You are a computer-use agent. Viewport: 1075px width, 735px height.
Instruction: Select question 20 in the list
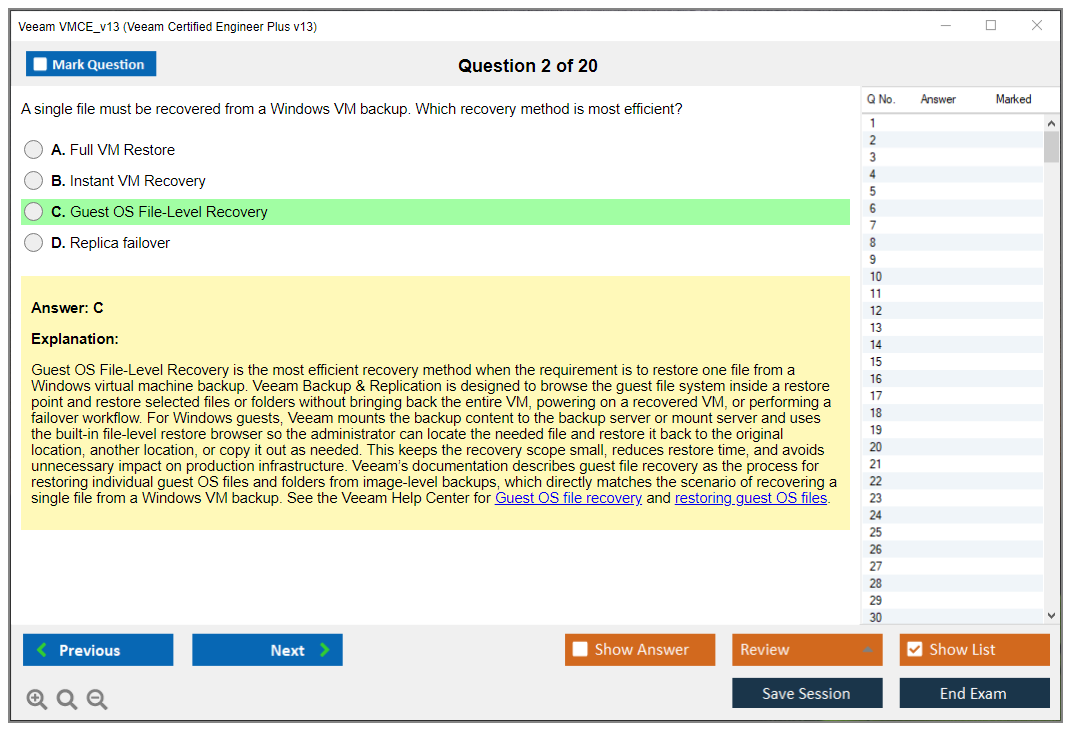coord(952,447)
